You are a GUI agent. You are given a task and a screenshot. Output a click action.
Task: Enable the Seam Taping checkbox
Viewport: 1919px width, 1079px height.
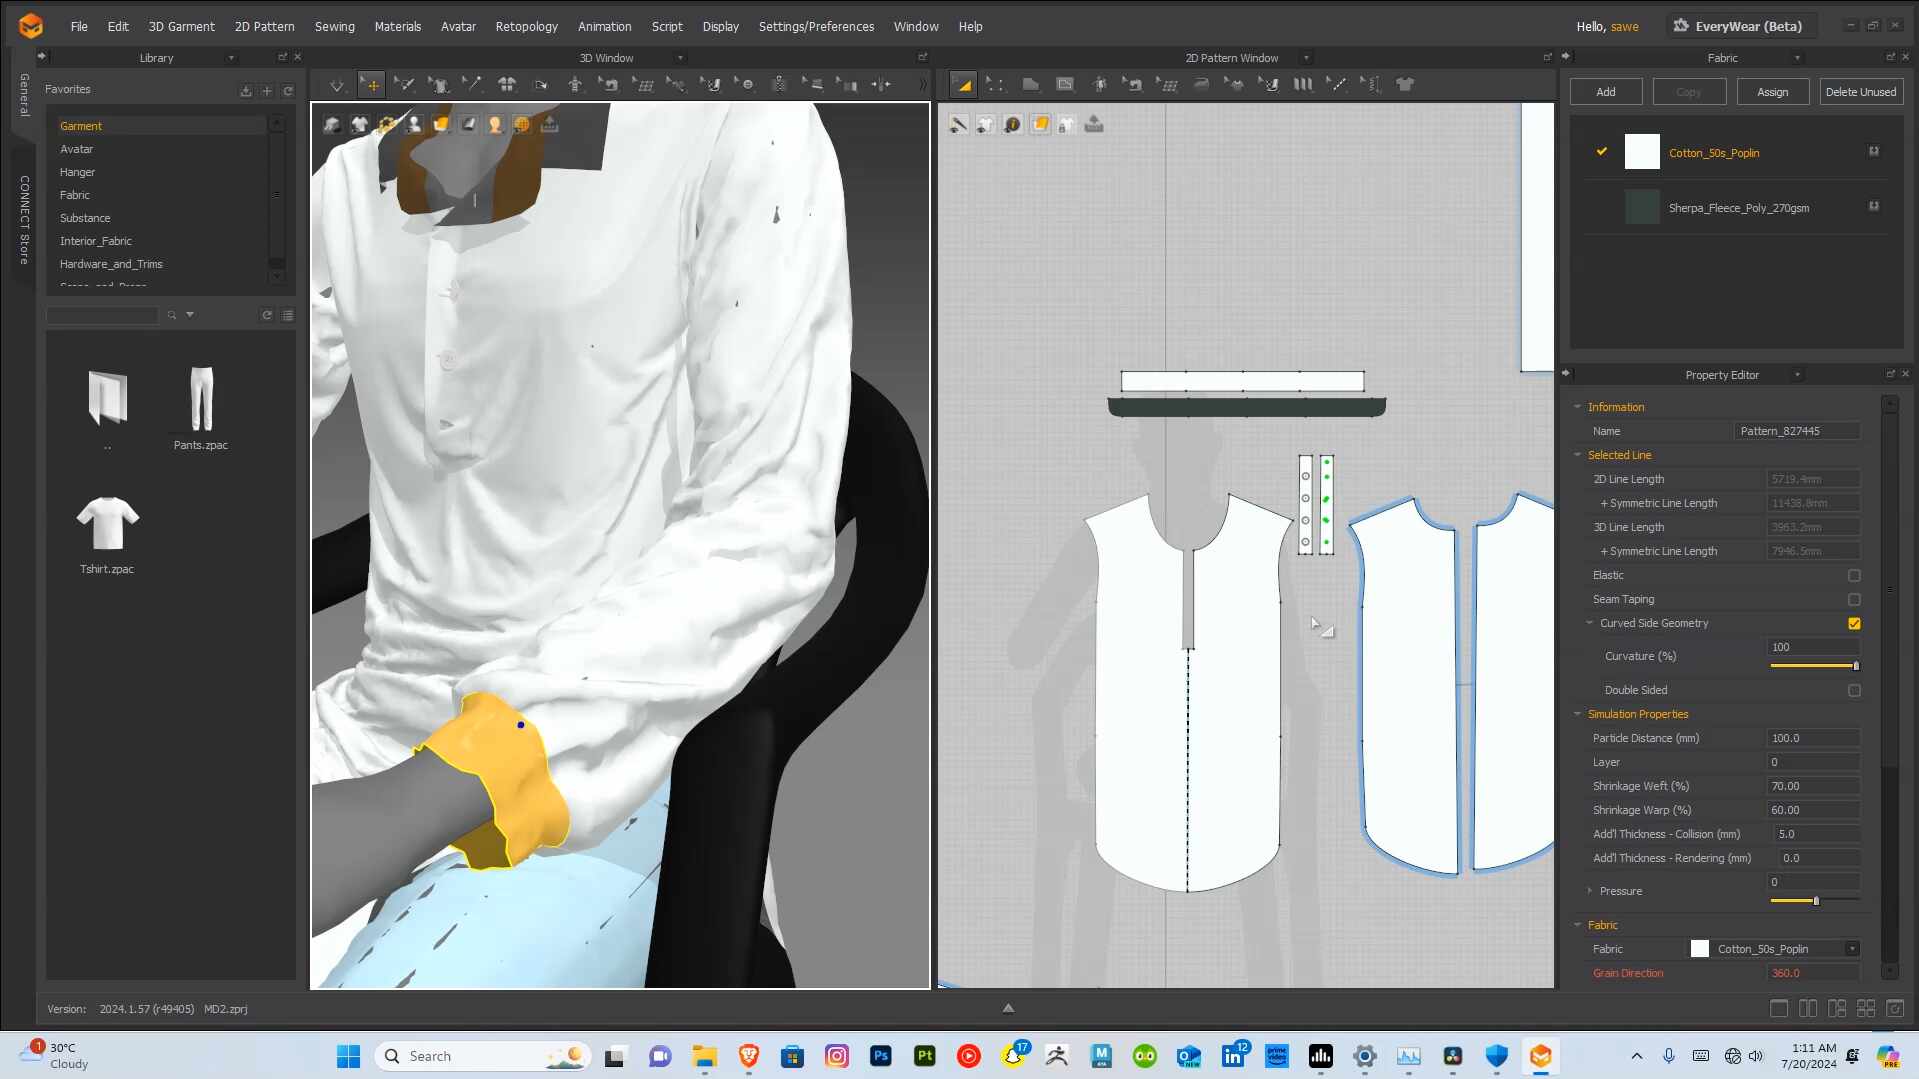coord(1854,600)
